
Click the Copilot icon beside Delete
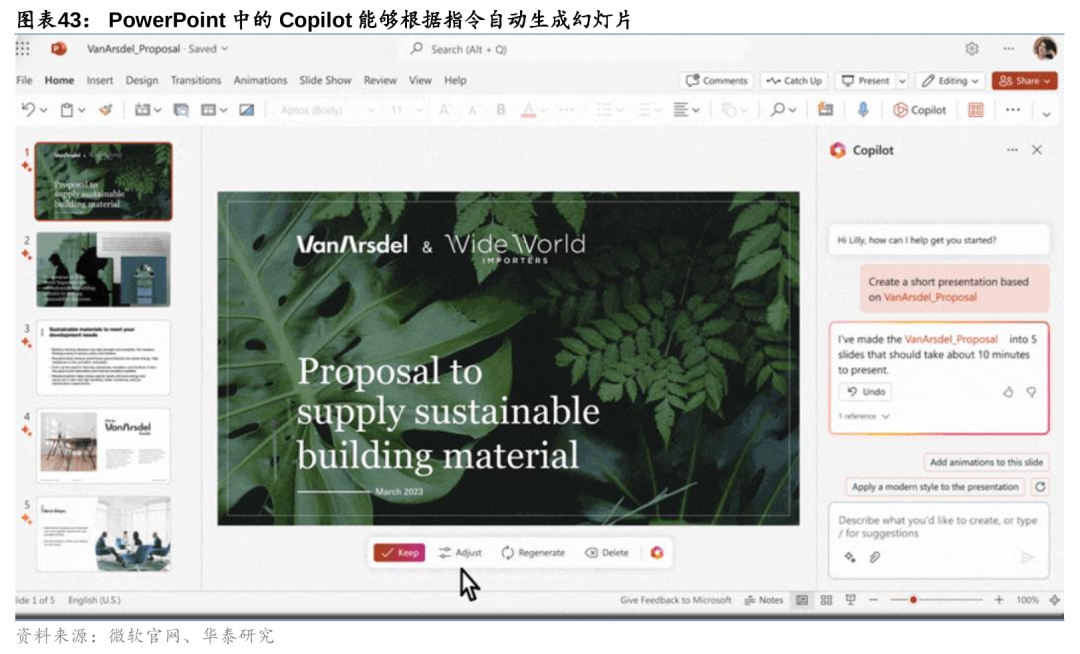click(x=657, y=552)
